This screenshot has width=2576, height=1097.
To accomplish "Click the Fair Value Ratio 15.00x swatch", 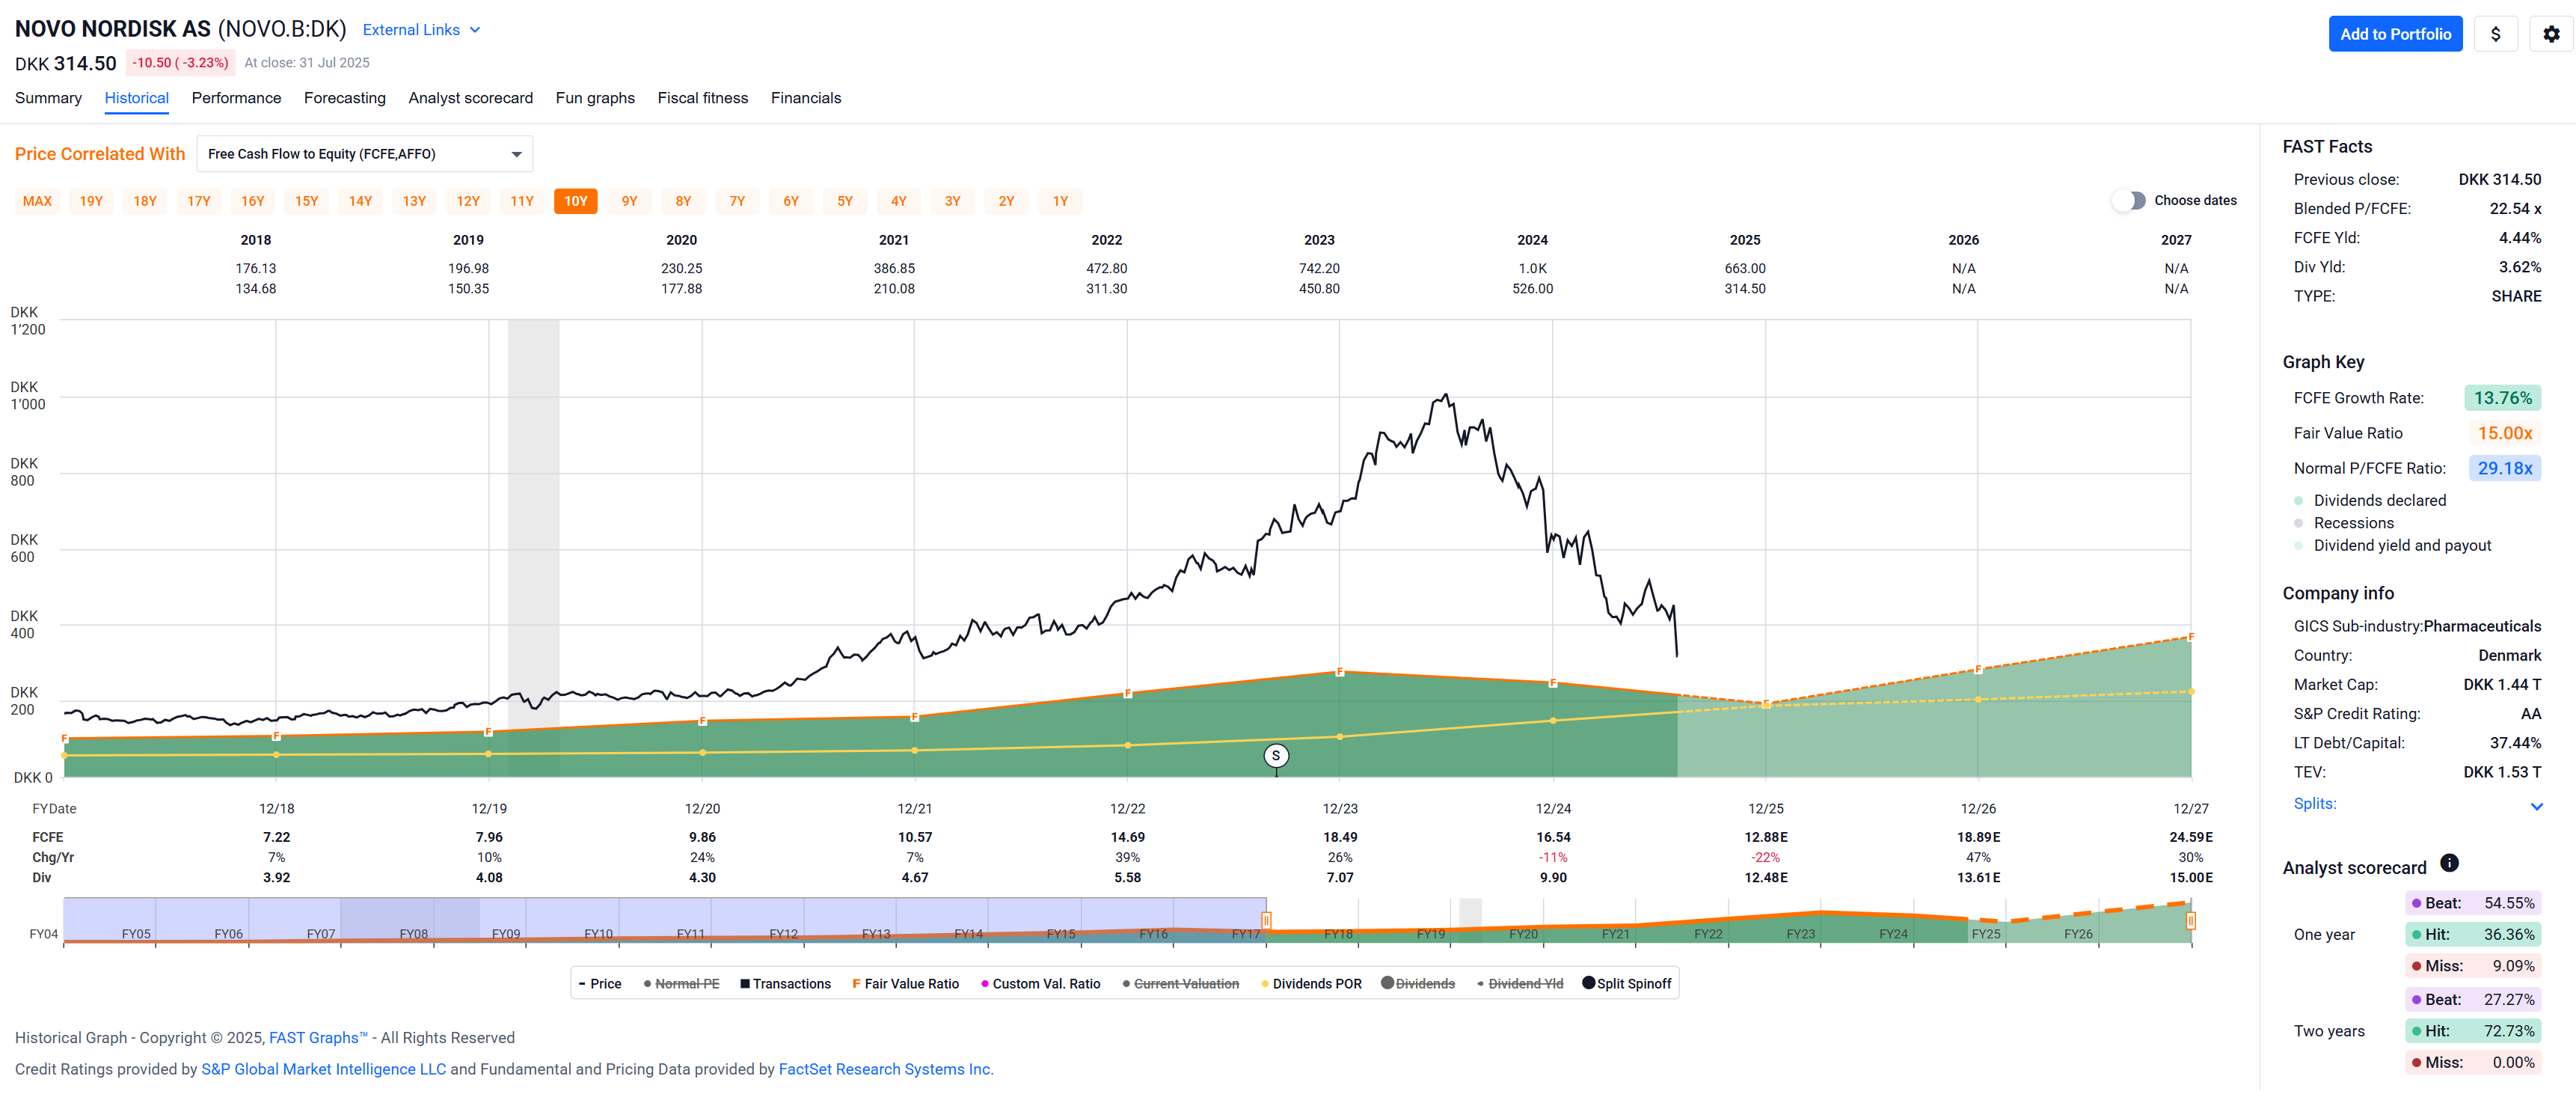I will click(2504, 433).
